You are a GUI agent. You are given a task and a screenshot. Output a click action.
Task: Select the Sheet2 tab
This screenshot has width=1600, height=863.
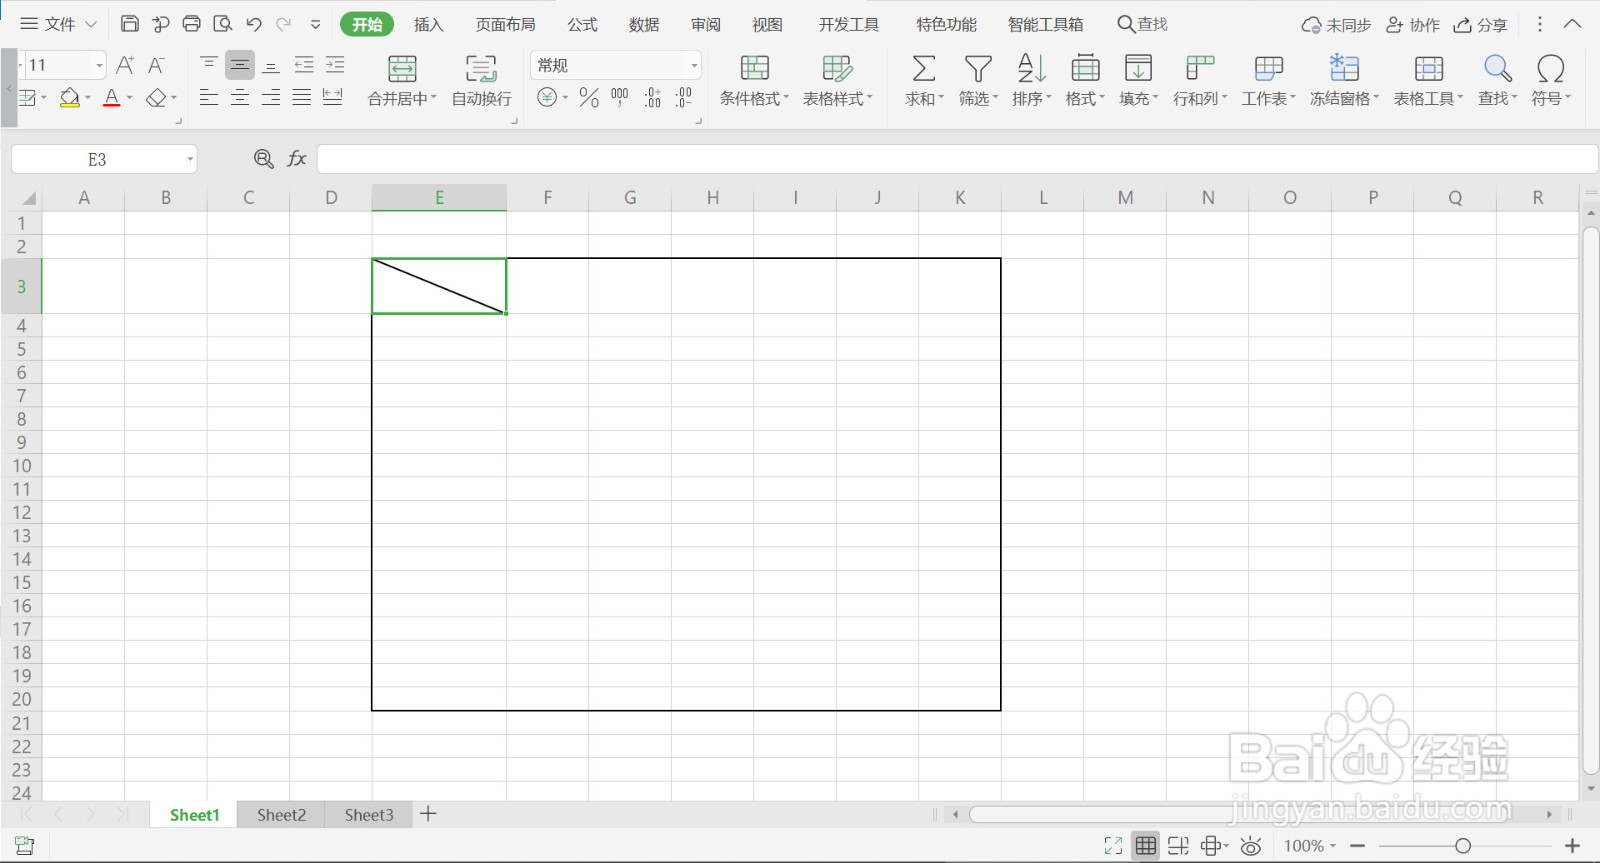point(281,815)
